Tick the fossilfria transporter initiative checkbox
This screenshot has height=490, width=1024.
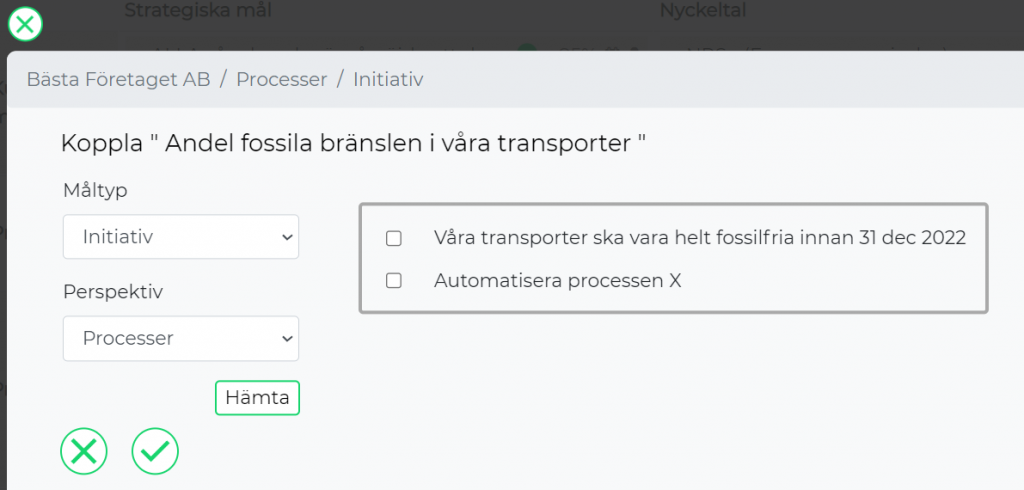click(393, 238)
